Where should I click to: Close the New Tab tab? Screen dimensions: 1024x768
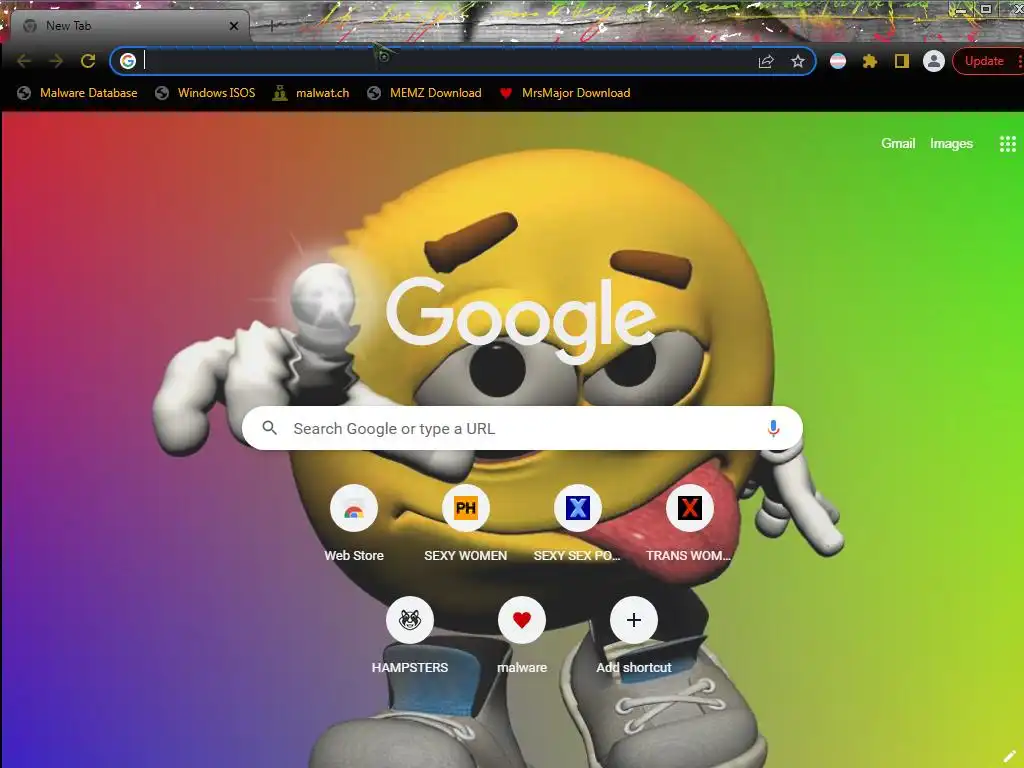coord(234,26)
